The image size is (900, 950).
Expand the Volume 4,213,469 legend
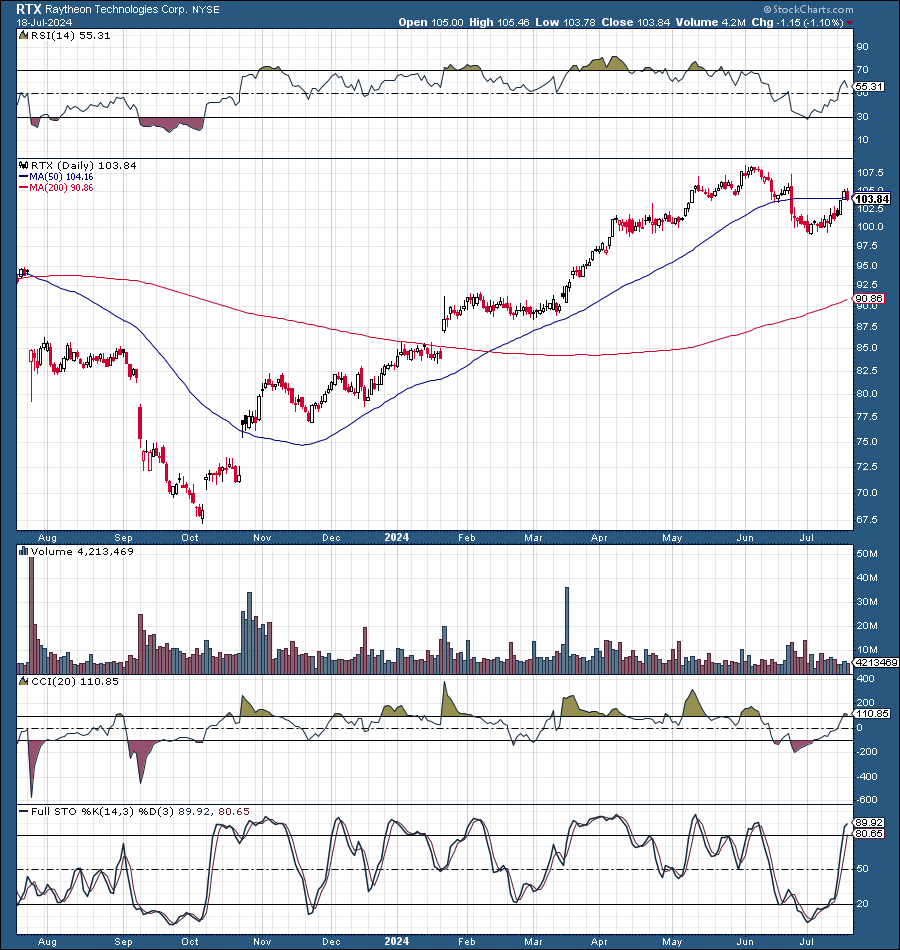pyautogui.click(x=78, y=551)
